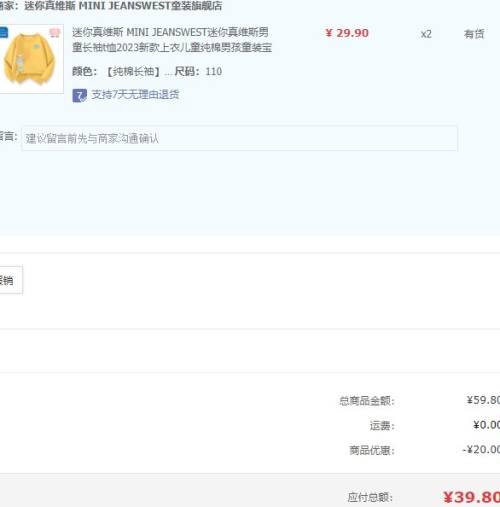Click the 总商品金额 label
The height and width of the screenshot is (507, 500).
point(367,400)
